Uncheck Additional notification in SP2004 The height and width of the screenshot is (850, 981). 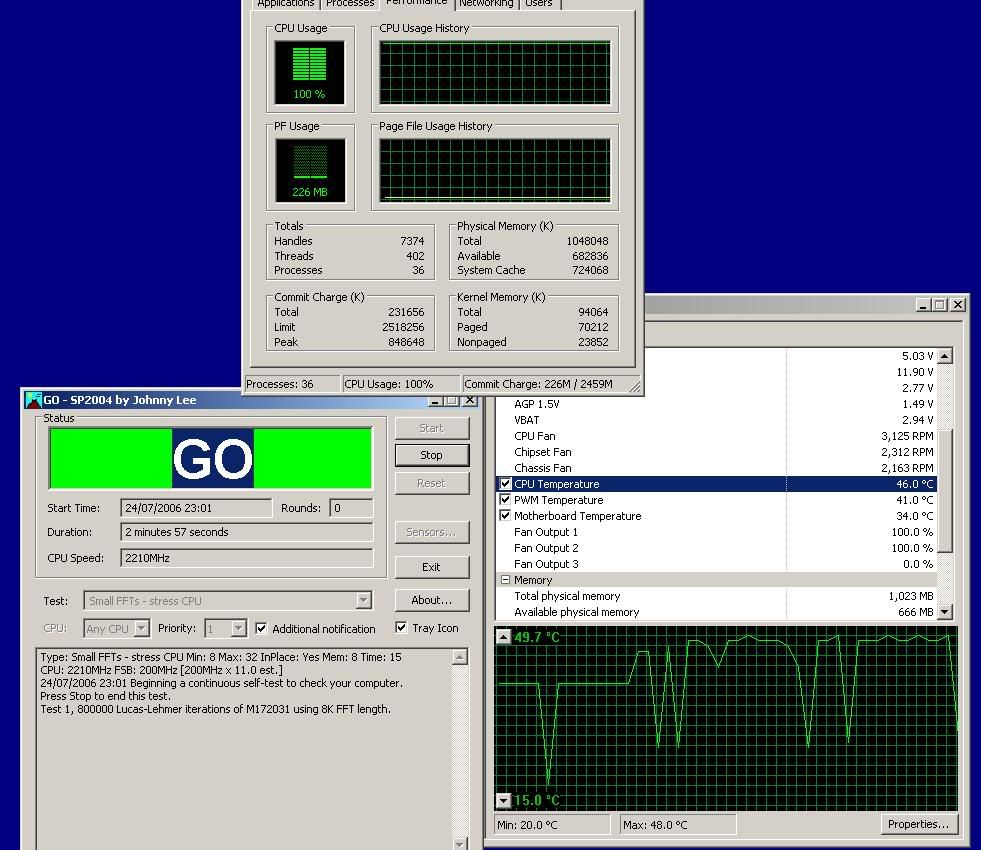(x=261, y=629)
